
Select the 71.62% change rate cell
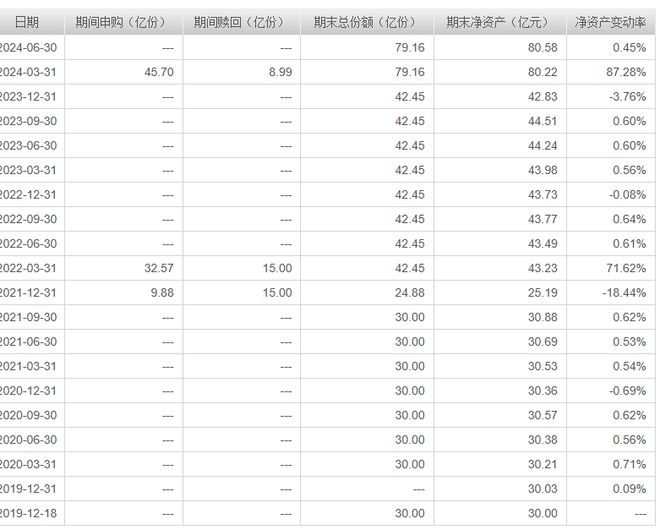(x=626, y=268)
